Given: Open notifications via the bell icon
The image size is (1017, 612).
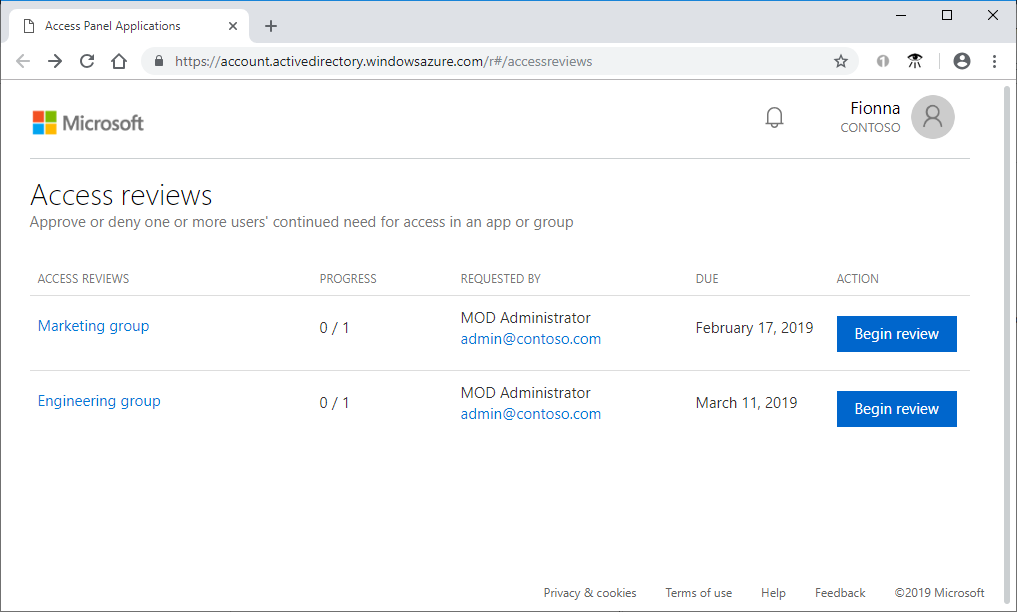Looking at the screenshot, I should point(774,117).
